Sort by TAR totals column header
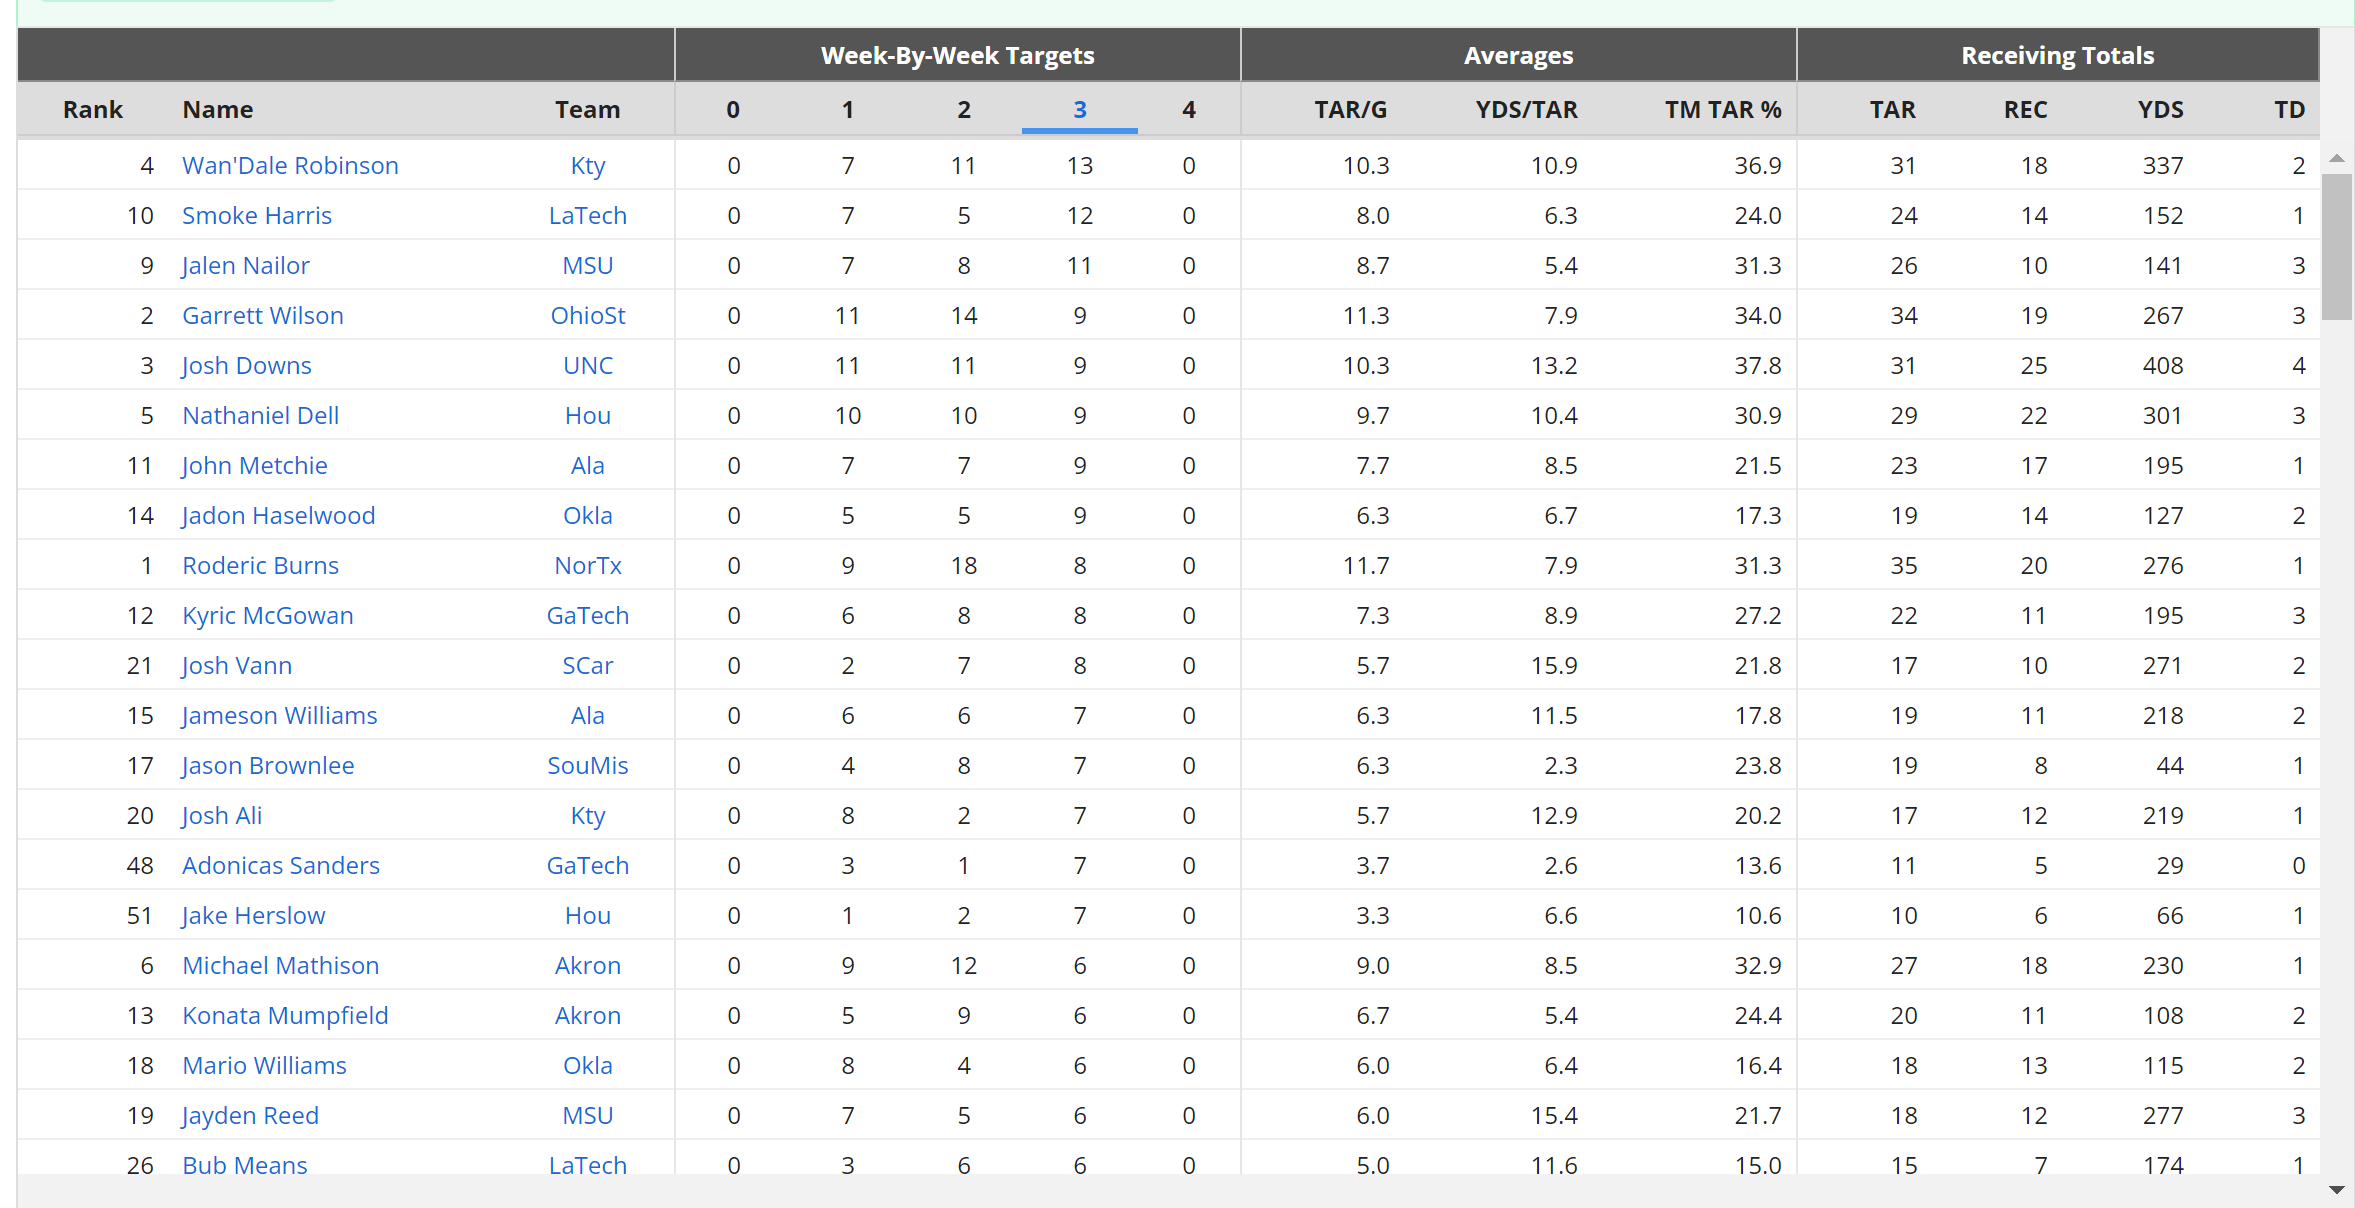This screenshot has width=2355, height=1208. 1893,109
